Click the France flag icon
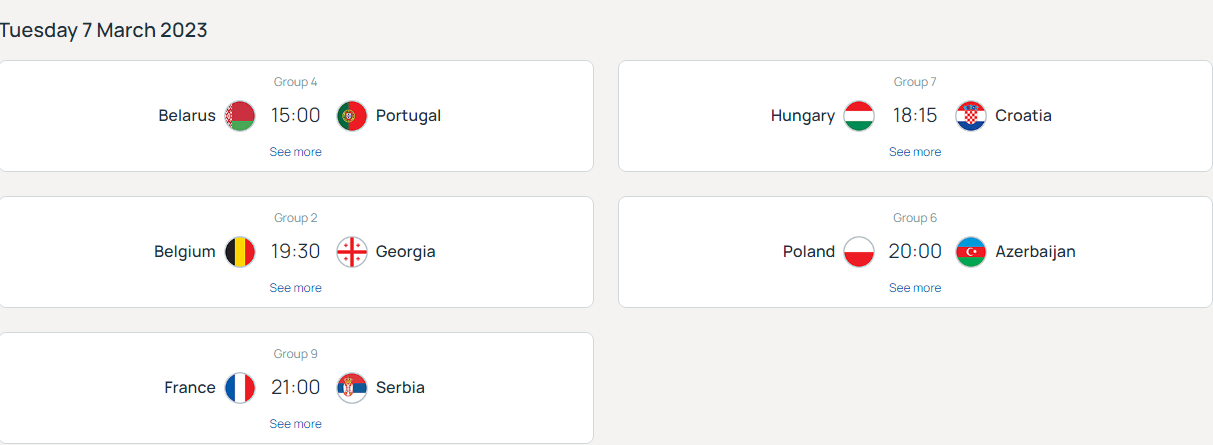This screenshot has width=1213, height=445. [240, 388]
